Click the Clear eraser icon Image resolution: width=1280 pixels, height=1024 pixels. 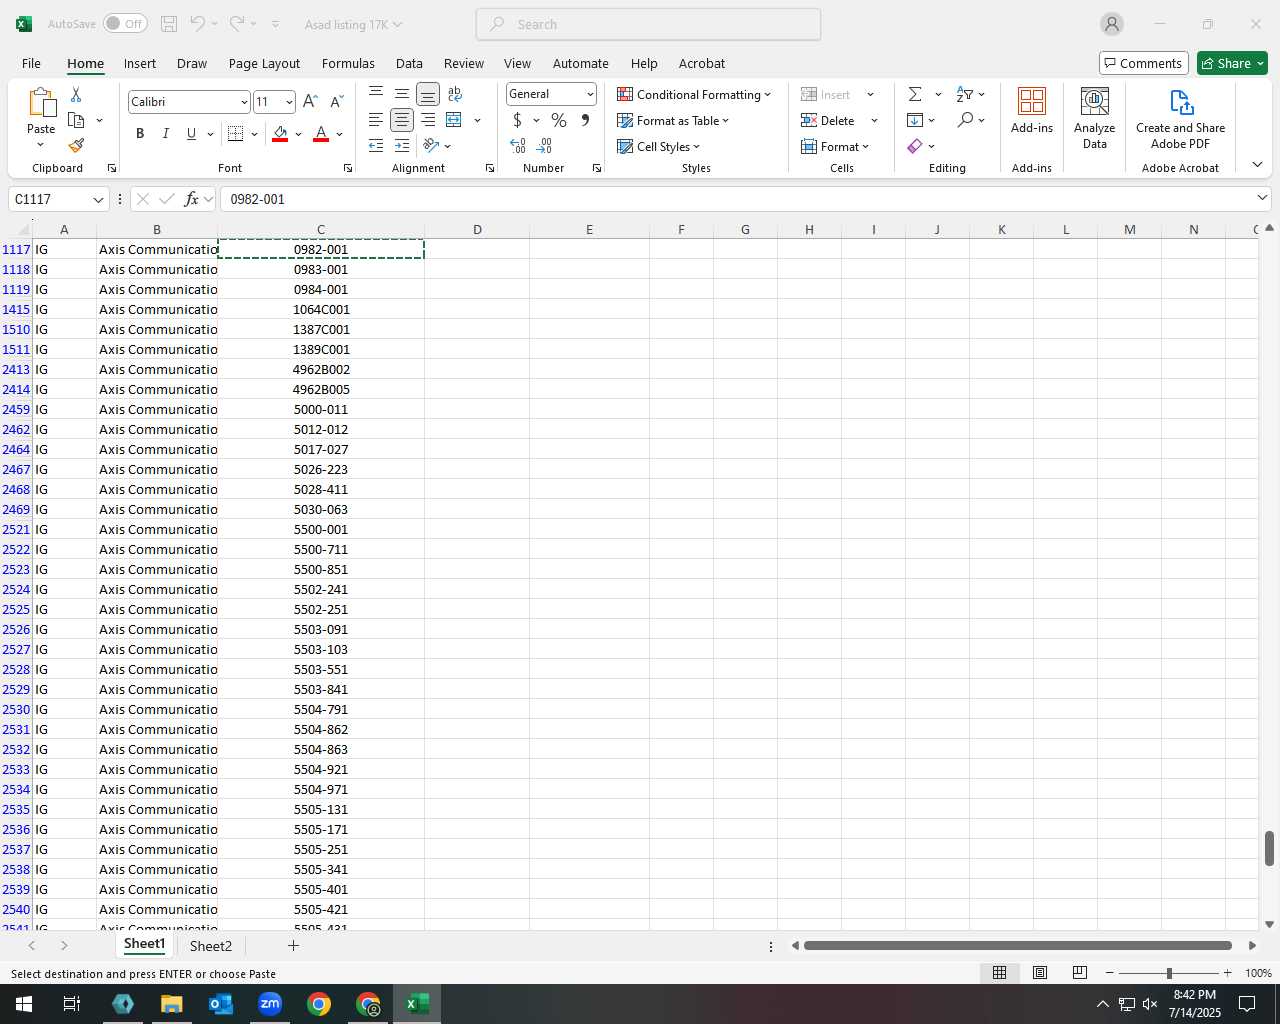coord(915,146)
